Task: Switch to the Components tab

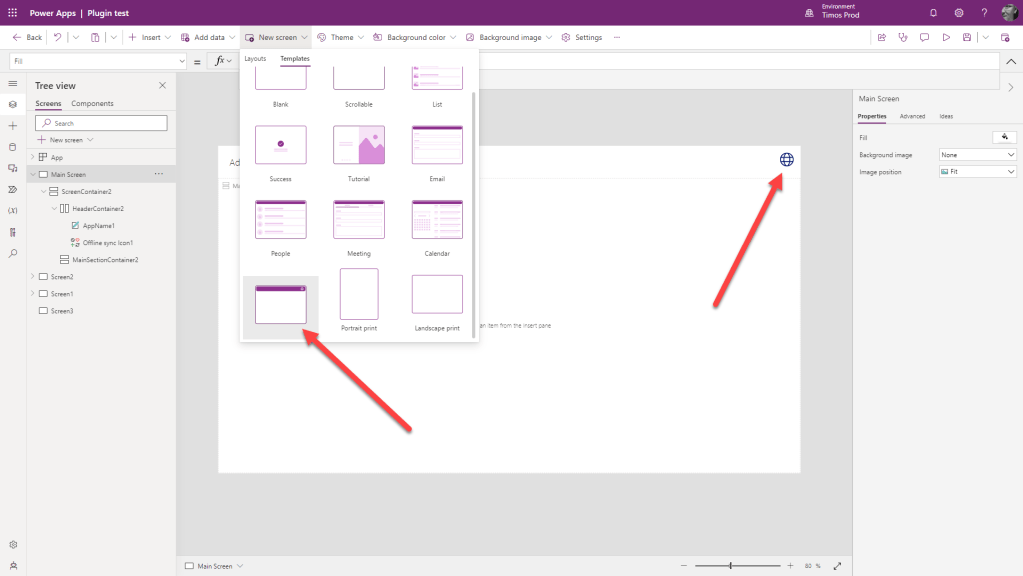Action: [x=92, y=104]
